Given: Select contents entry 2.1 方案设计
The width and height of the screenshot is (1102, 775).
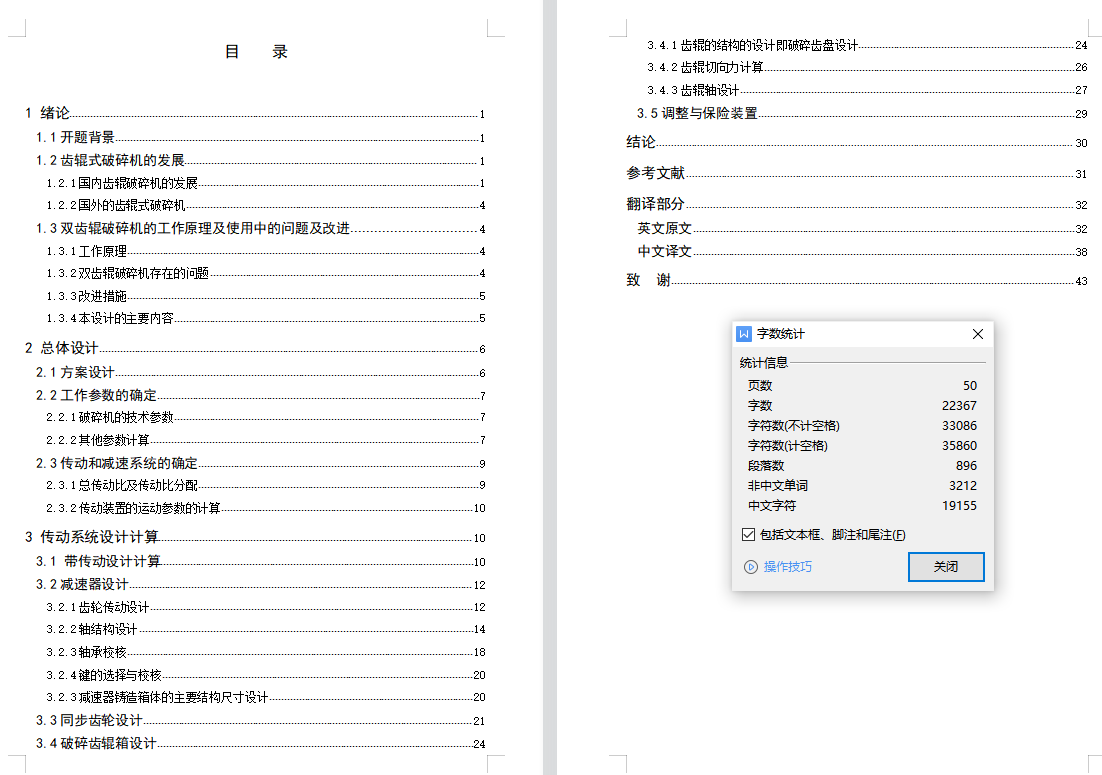Looking at the screenshot, I should (x=75, y=372).
